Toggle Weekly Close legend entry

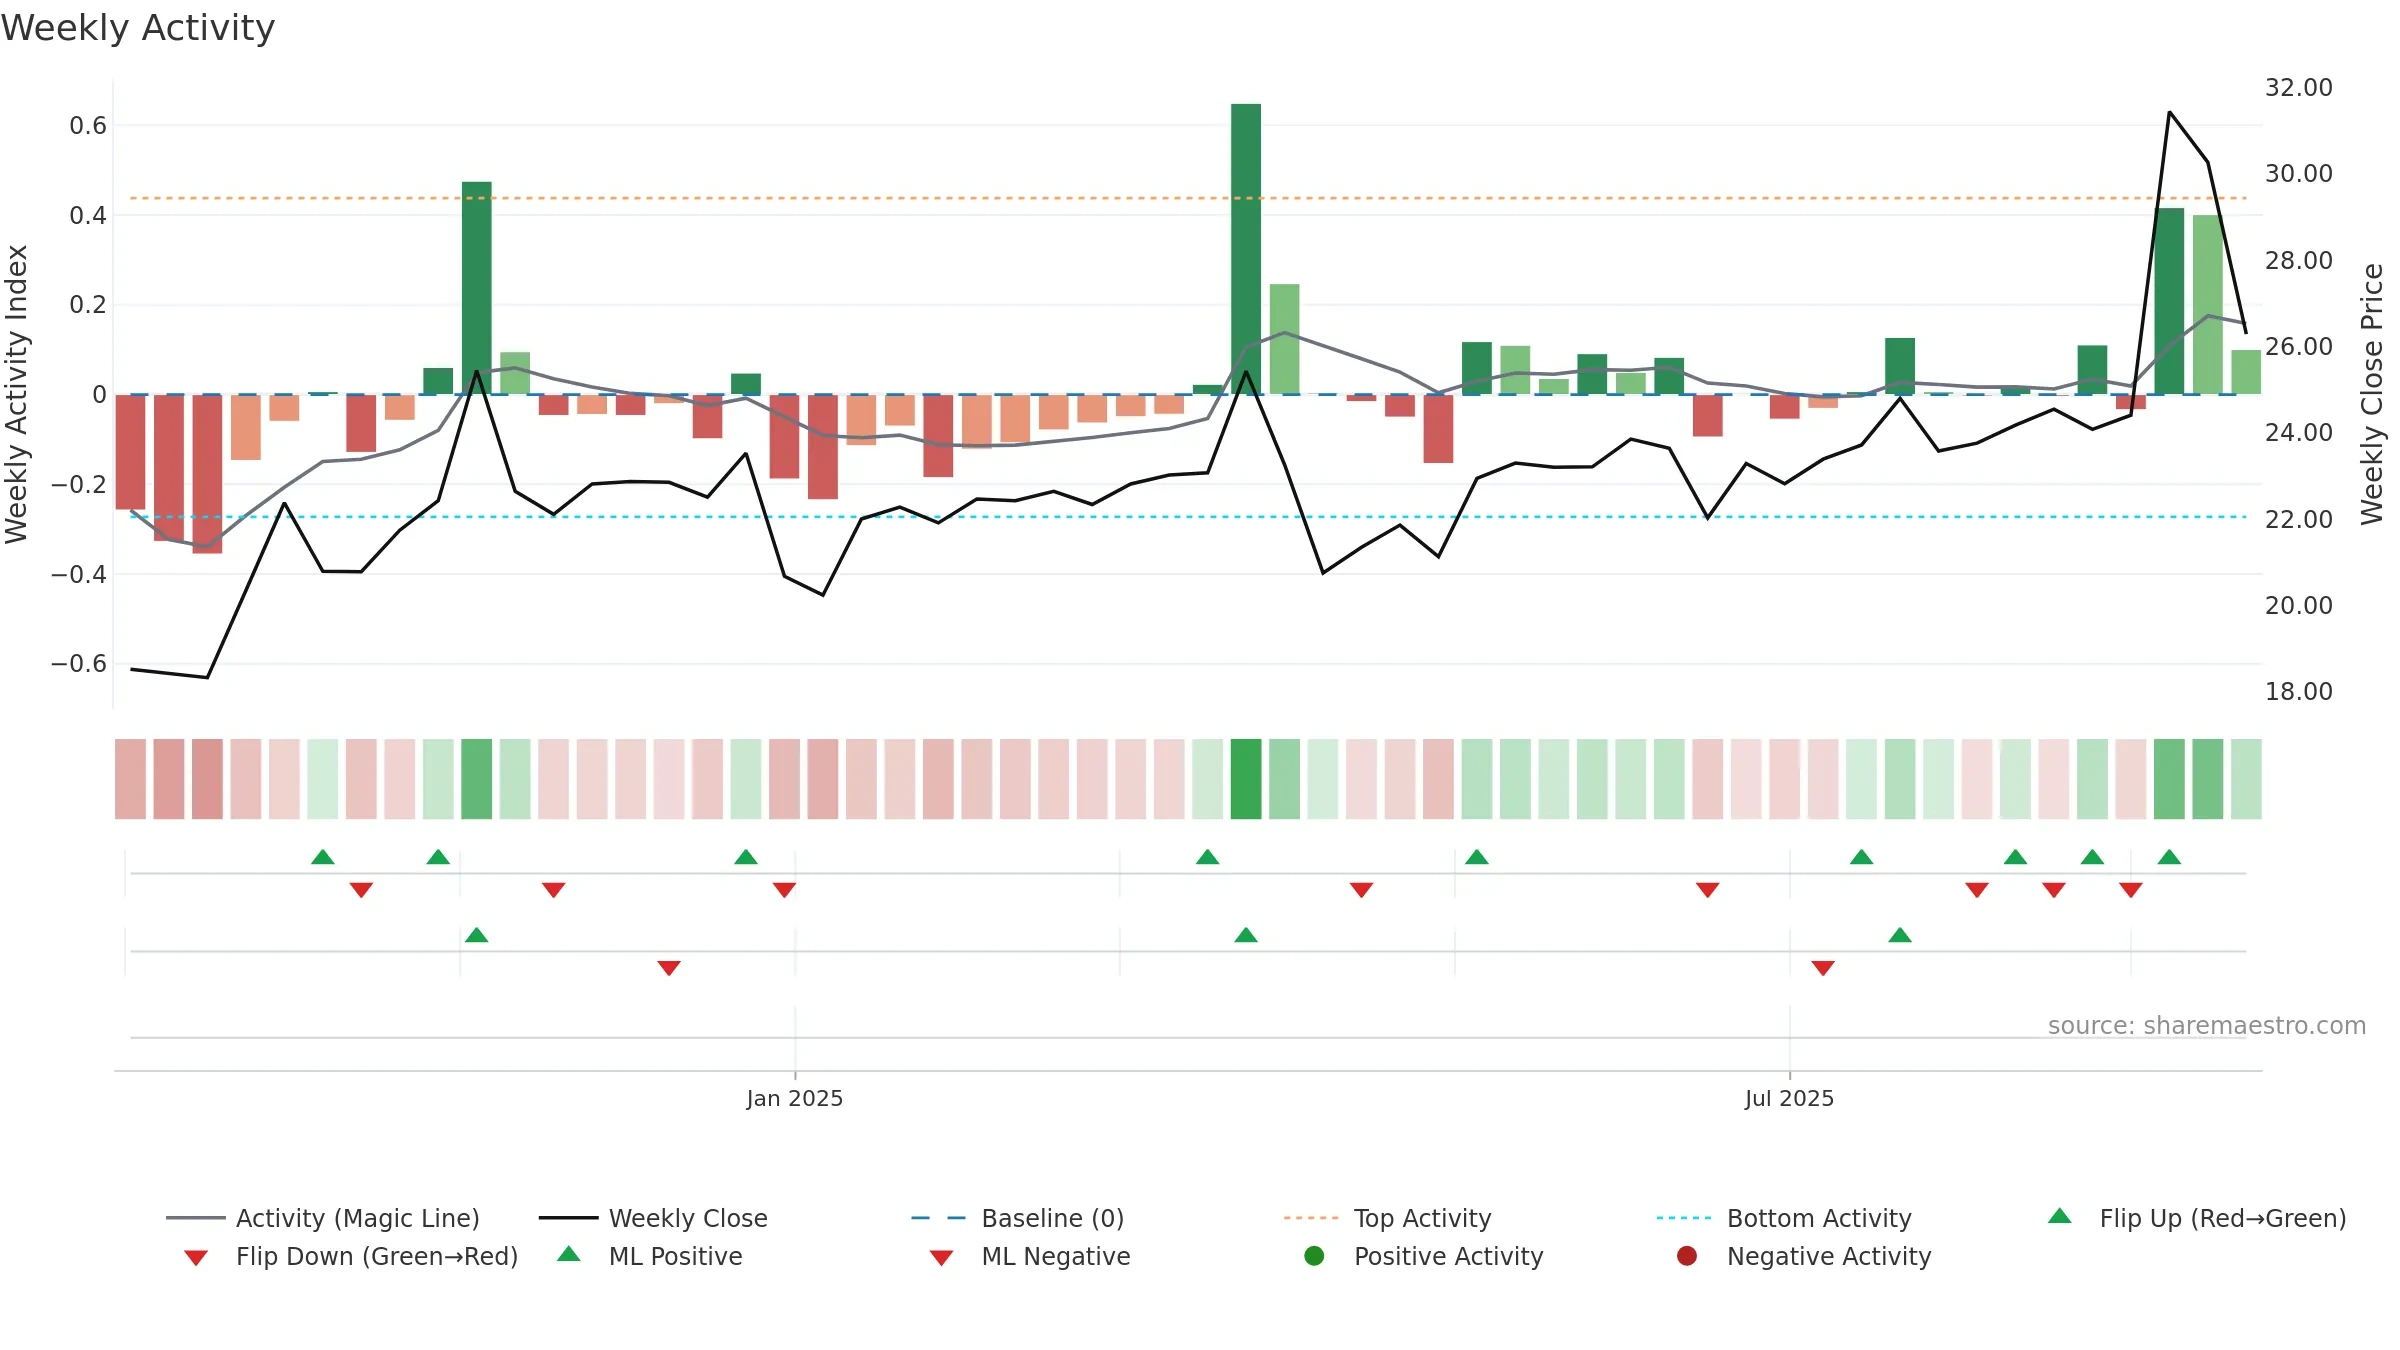653,1218
